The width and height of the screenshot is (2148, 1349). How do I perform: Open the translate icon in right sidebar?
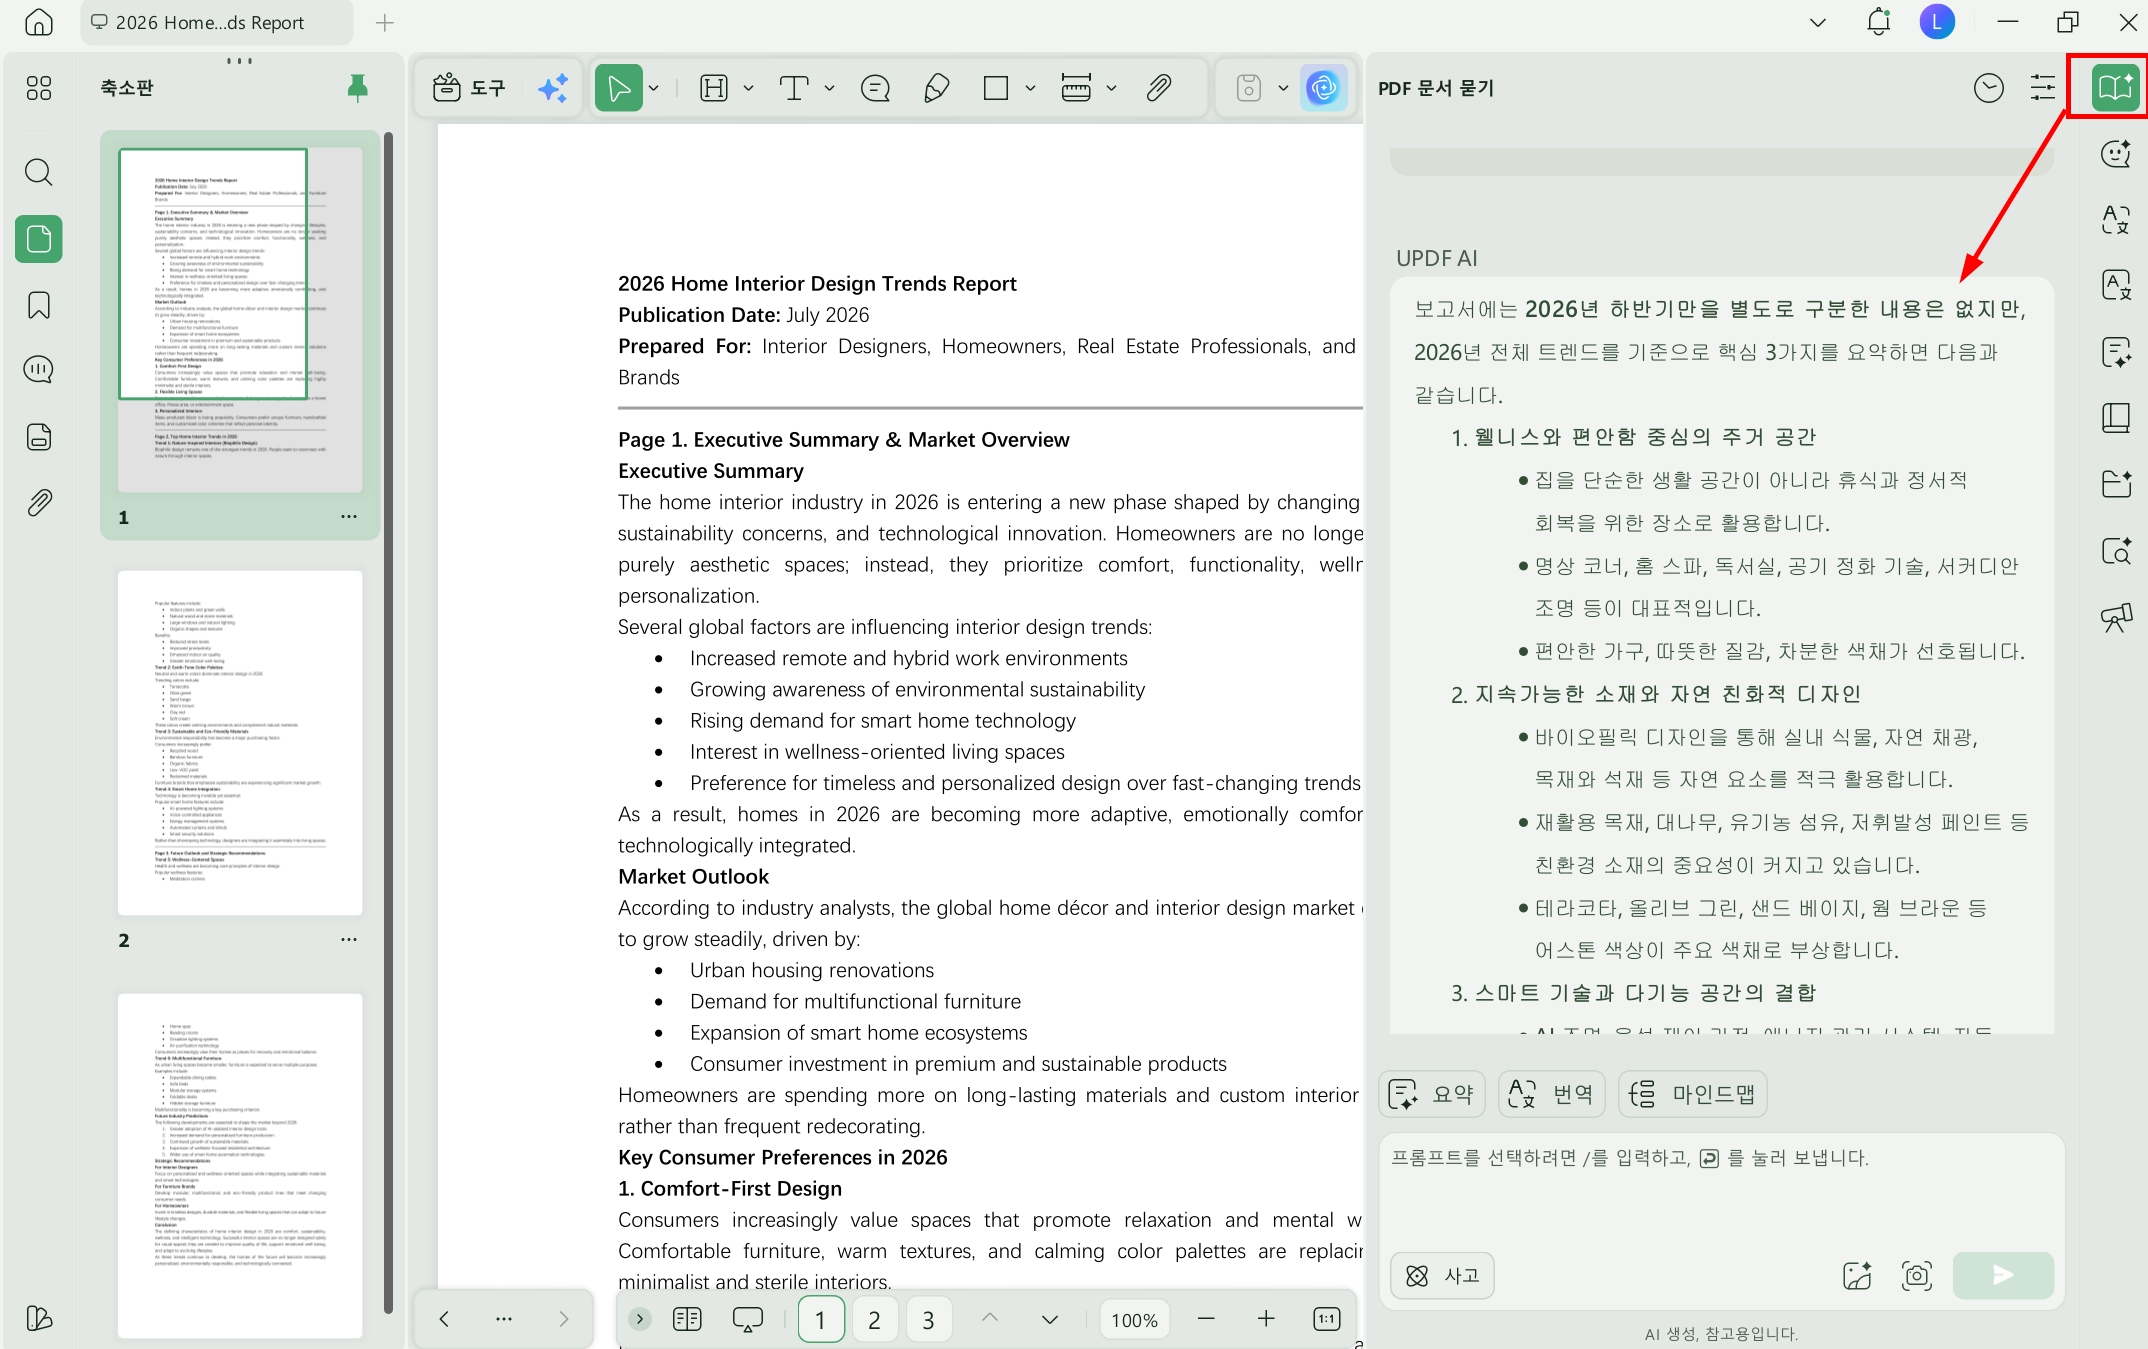point(2116,220)
